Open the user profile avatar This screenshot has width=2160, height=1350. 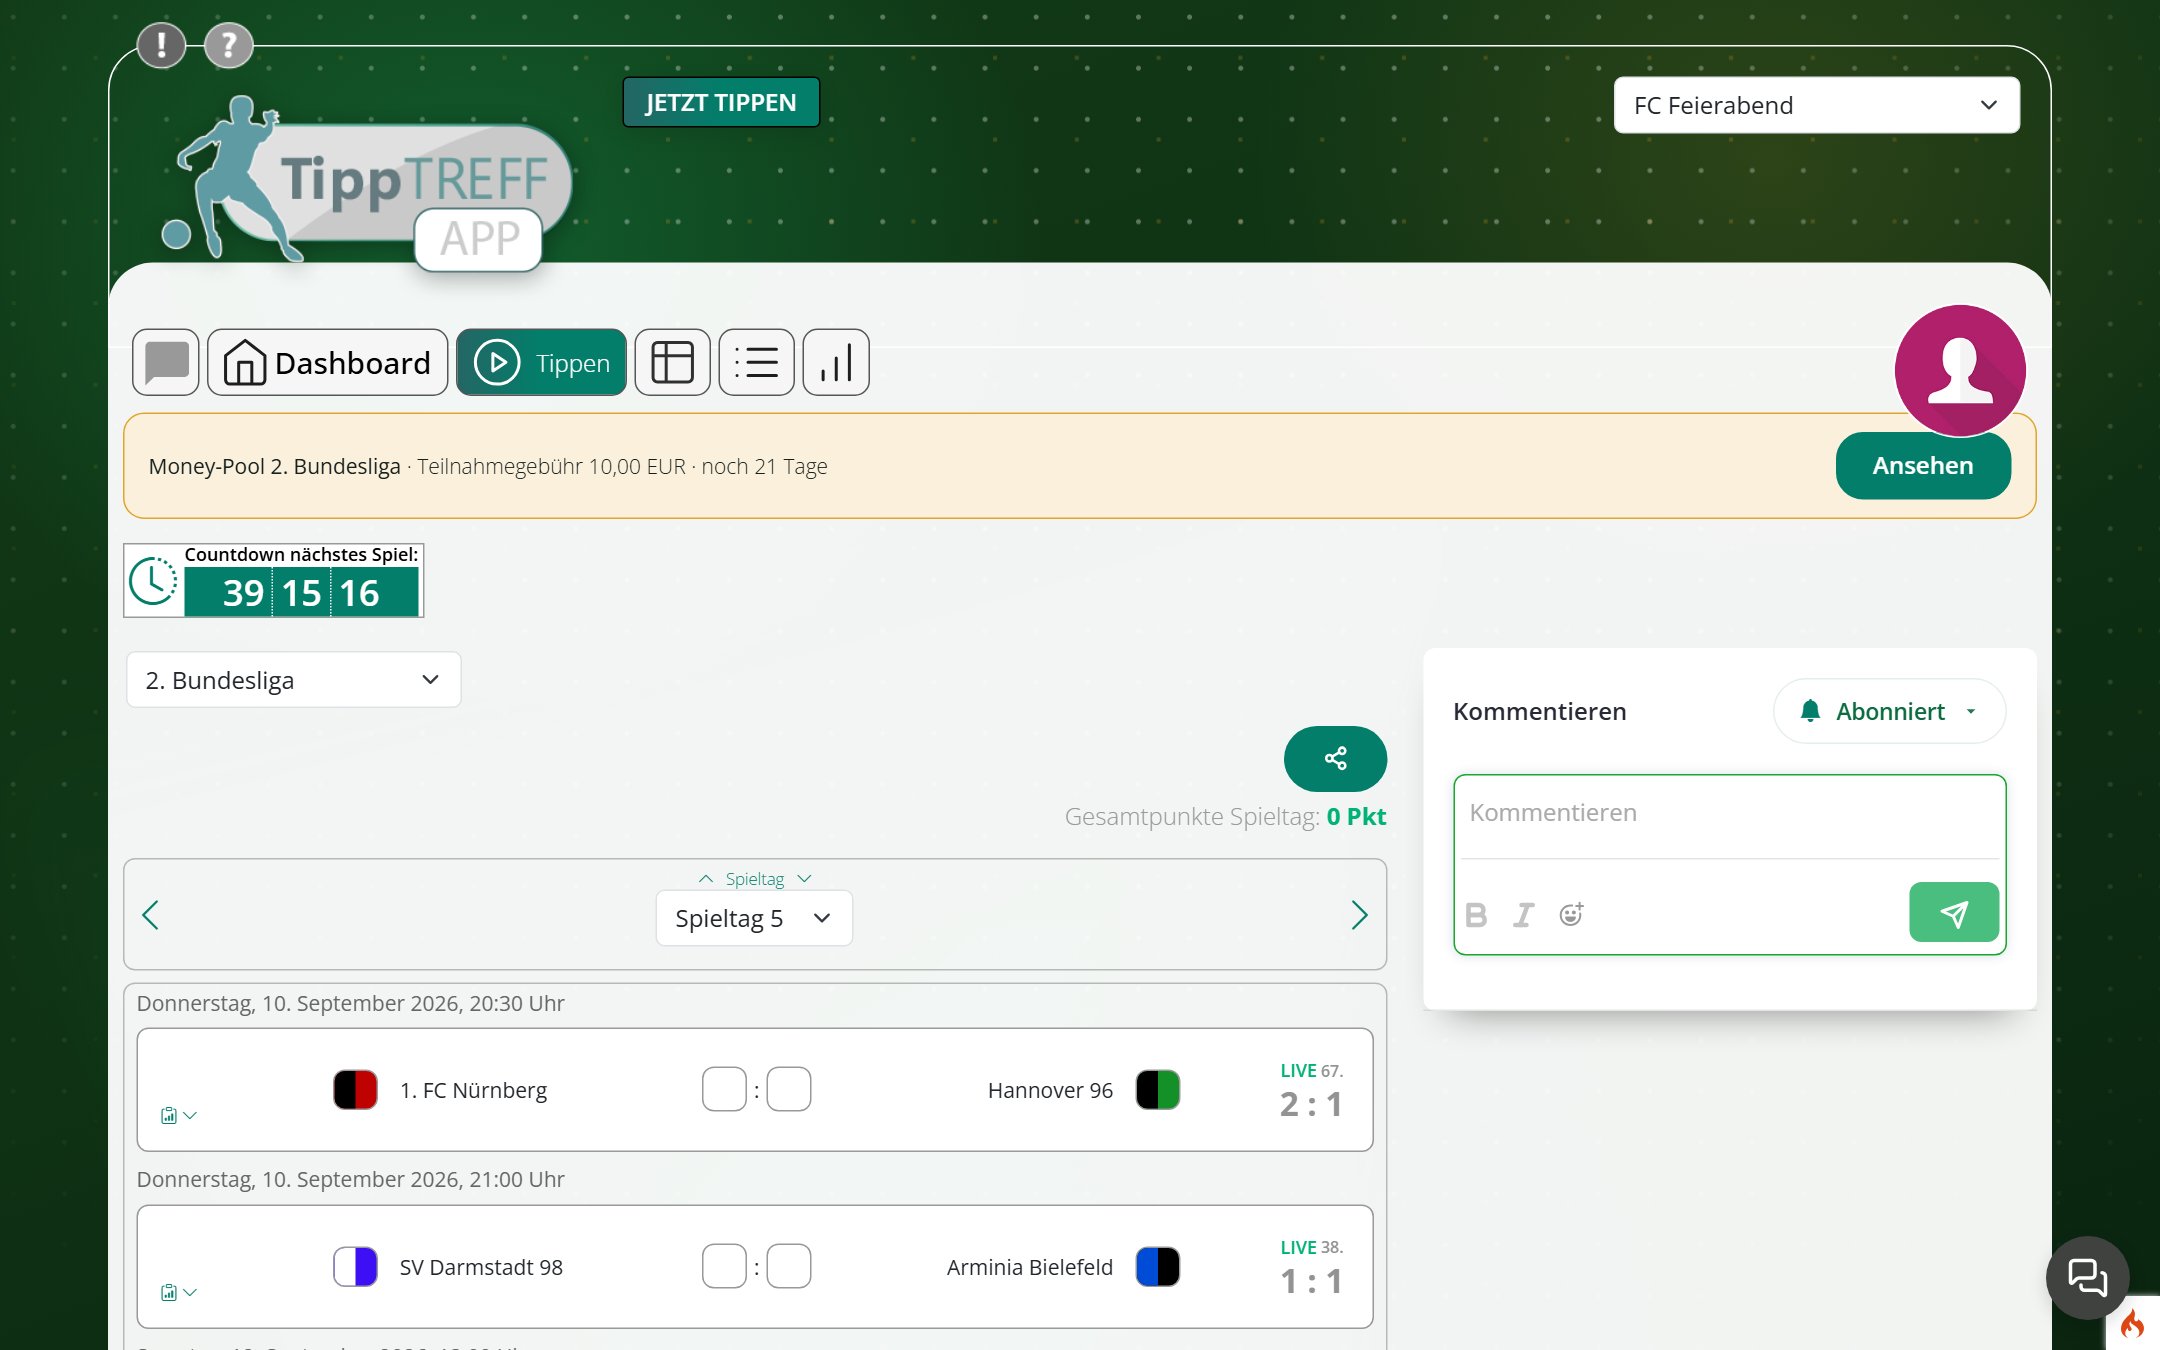click(x=1960, y=370)
